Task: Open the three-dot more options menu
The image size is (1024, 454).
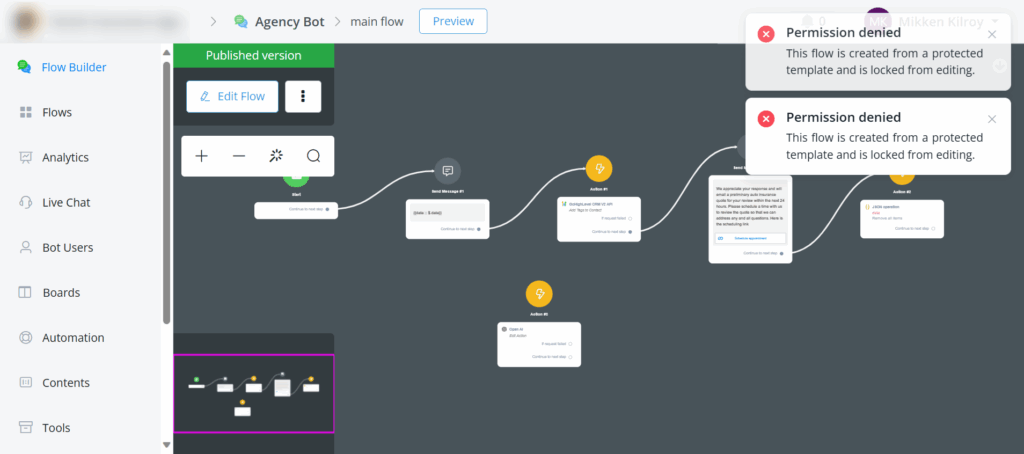Action: pyautogui.click(x=303, y=96)
